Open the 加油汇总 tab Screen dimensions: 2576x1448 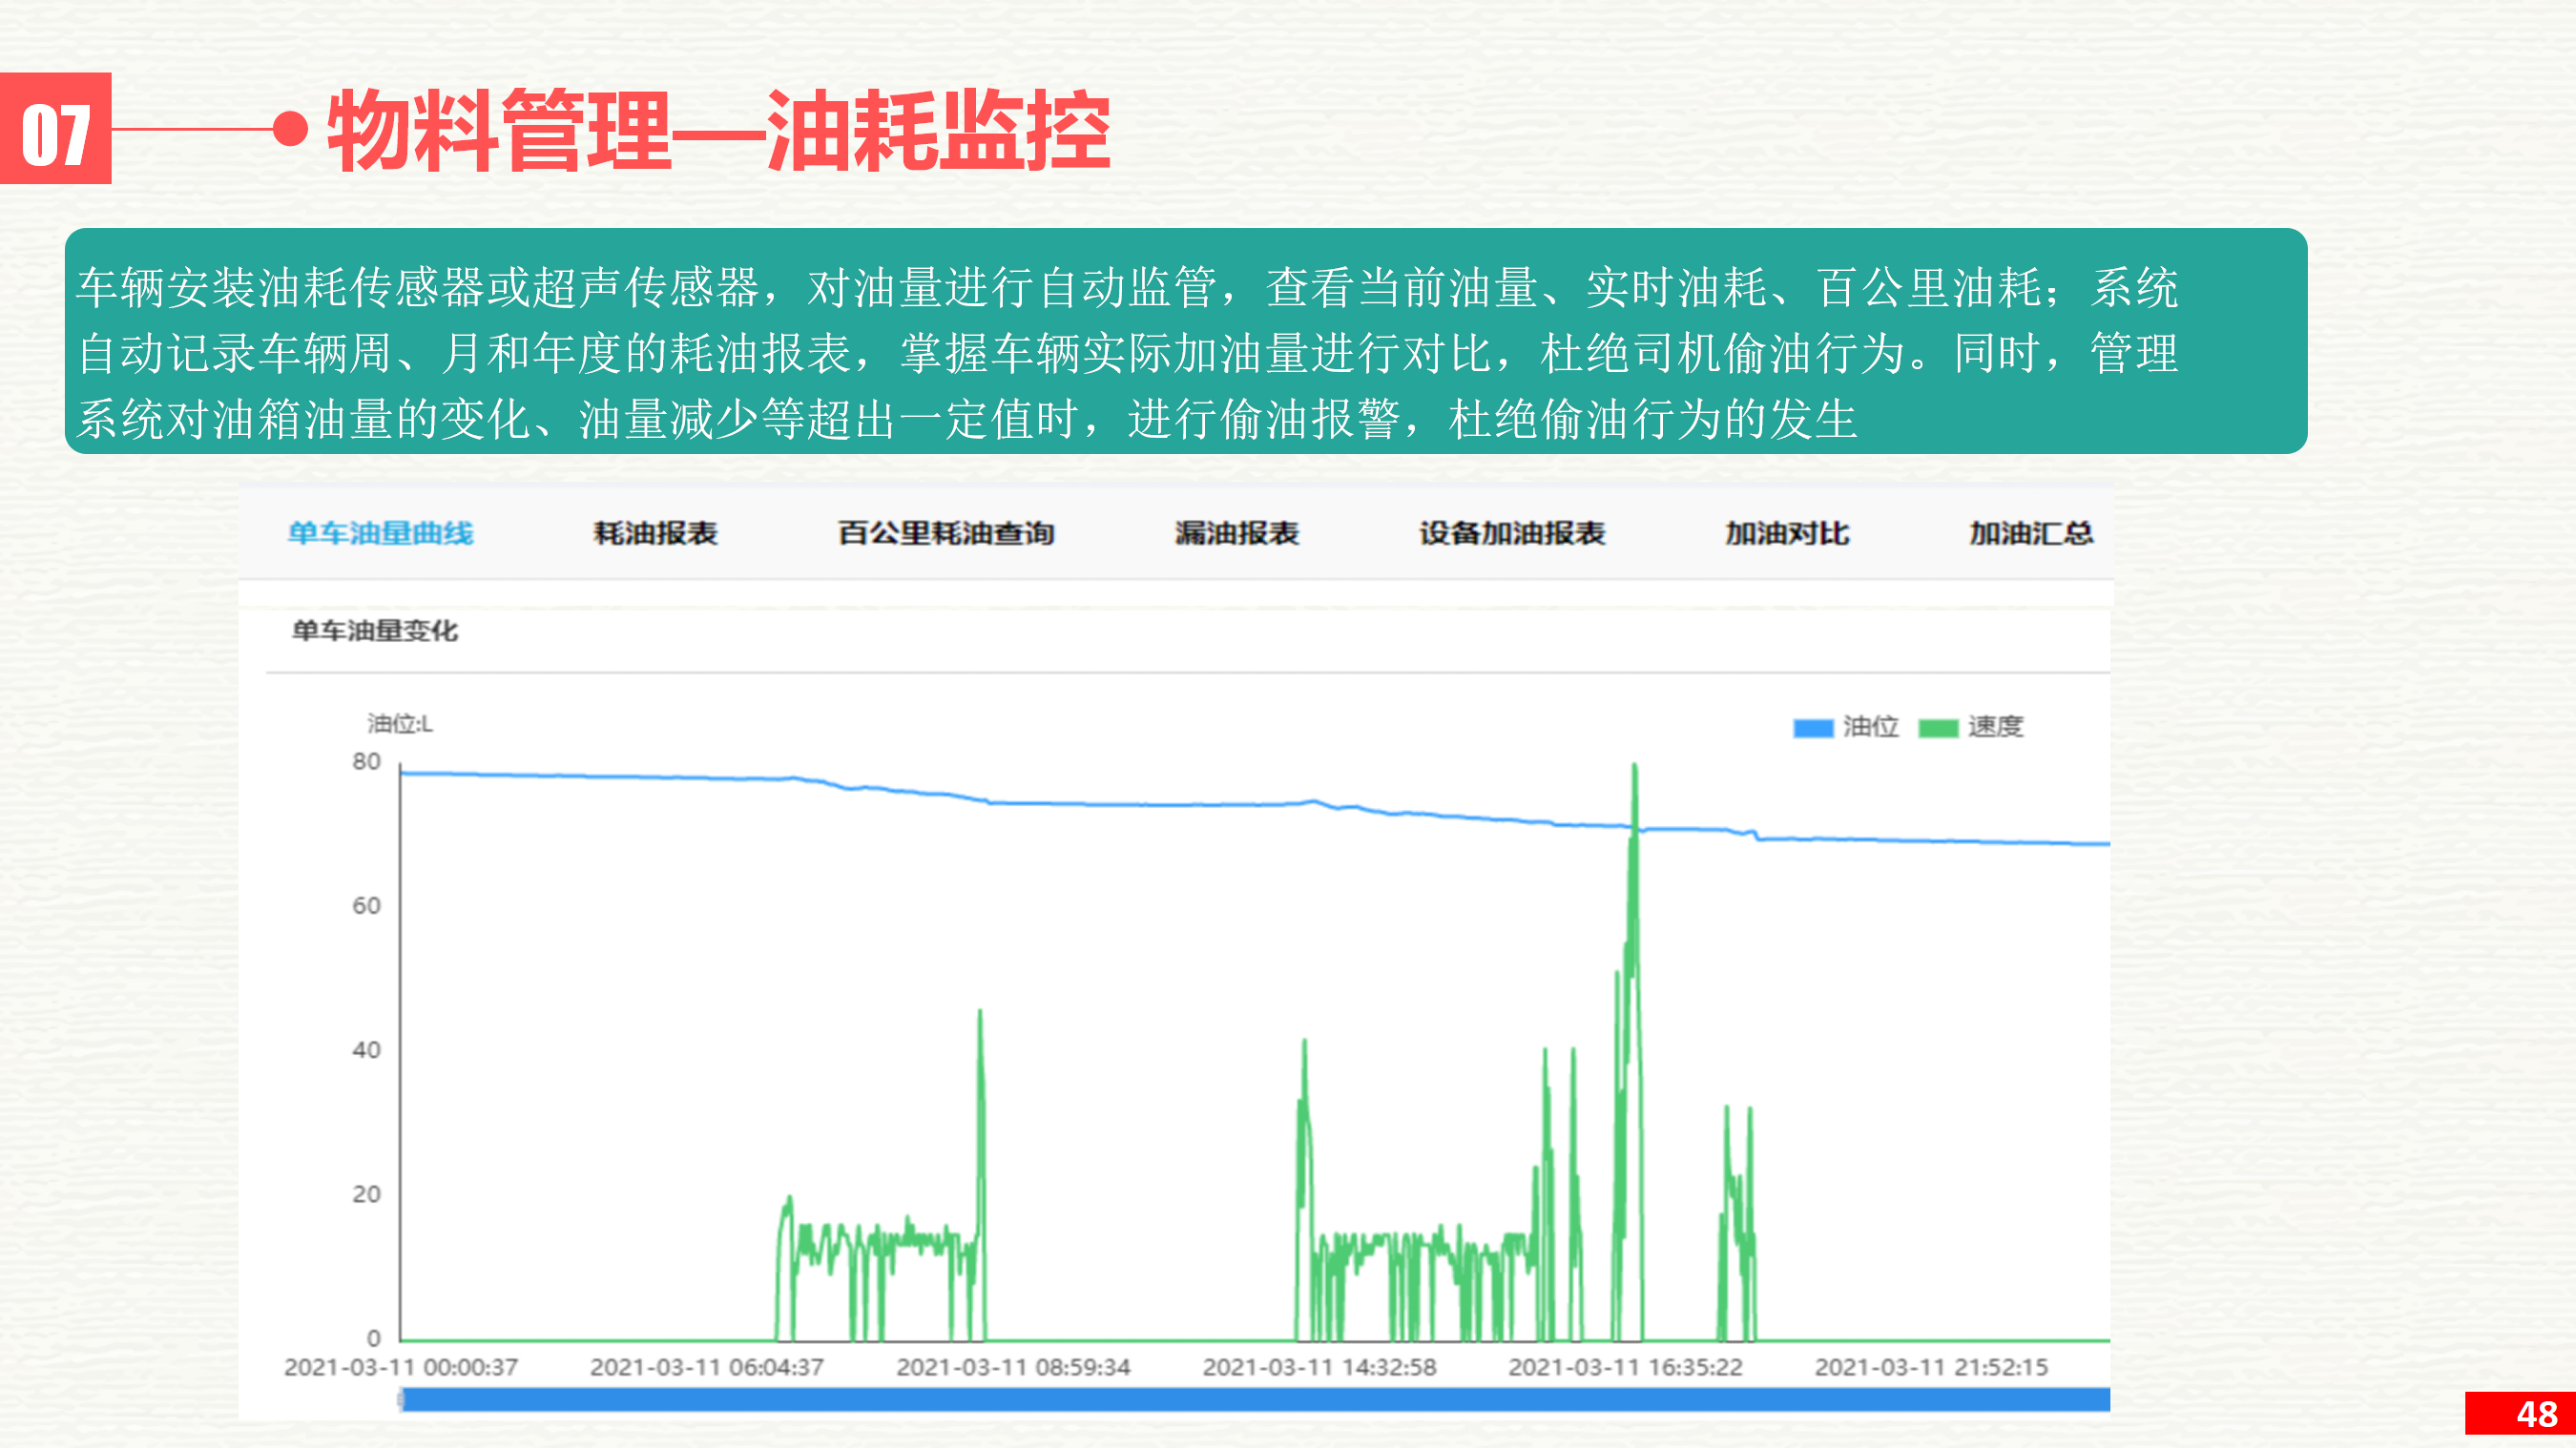coord(2031,533)
